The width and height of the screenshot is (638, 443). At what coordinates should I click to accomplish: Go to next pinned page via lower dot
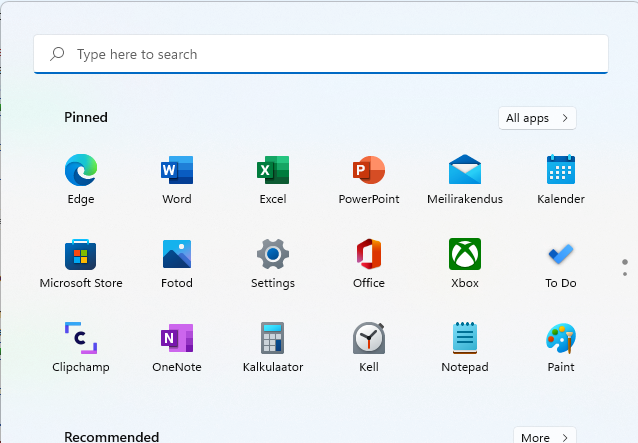pos(625,274)
